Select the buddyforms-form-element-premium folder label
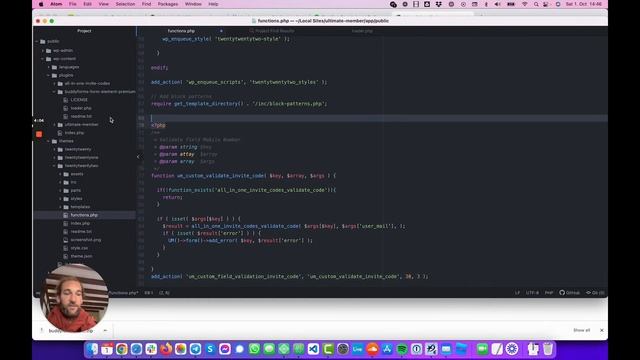 click(100, 91)
